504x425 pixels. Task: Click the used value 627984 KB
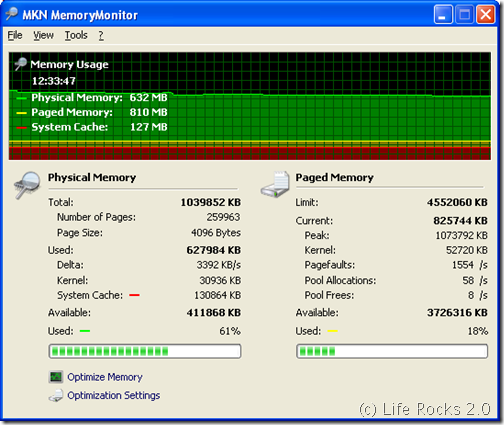click(x=214, y=250)
